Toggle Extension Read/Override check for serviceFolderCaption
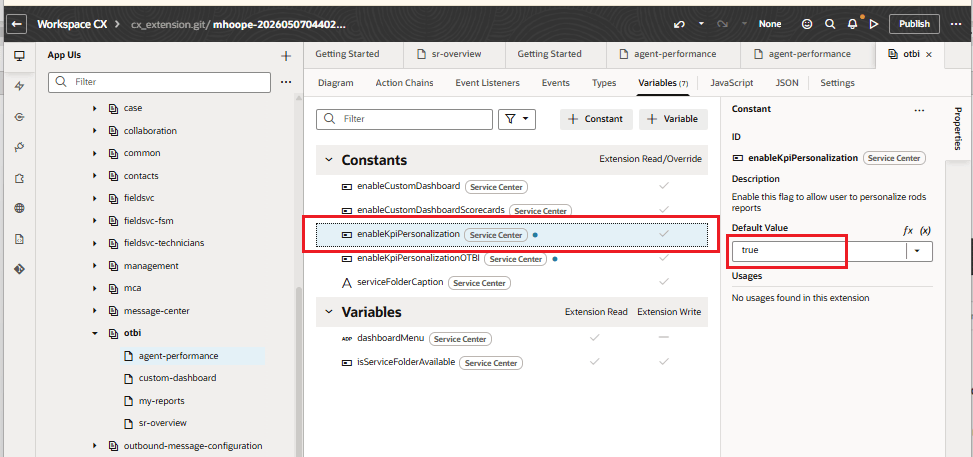Viewport: 973px width, 457px height. pos(664,281)
